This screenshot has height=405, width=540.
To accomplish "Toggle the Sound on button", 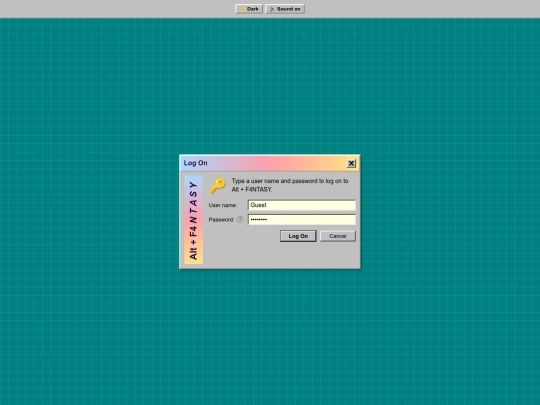I will click(x=285, y=9).
